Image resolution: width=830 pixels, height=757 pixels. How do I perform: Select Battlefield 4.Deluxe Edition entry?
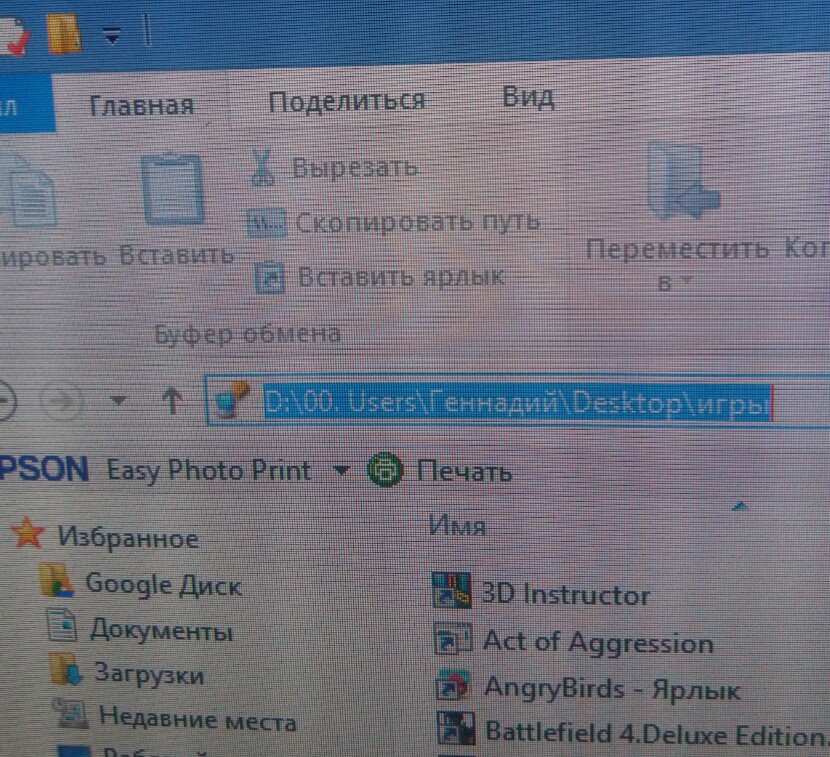[x=656, y=733]
